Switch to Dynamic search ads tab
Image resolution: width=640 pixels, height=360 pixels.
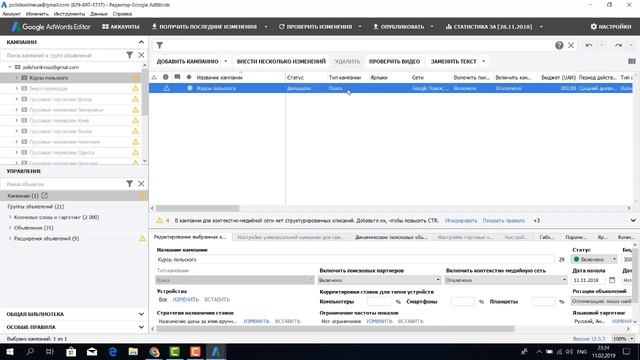click(391, 237)
